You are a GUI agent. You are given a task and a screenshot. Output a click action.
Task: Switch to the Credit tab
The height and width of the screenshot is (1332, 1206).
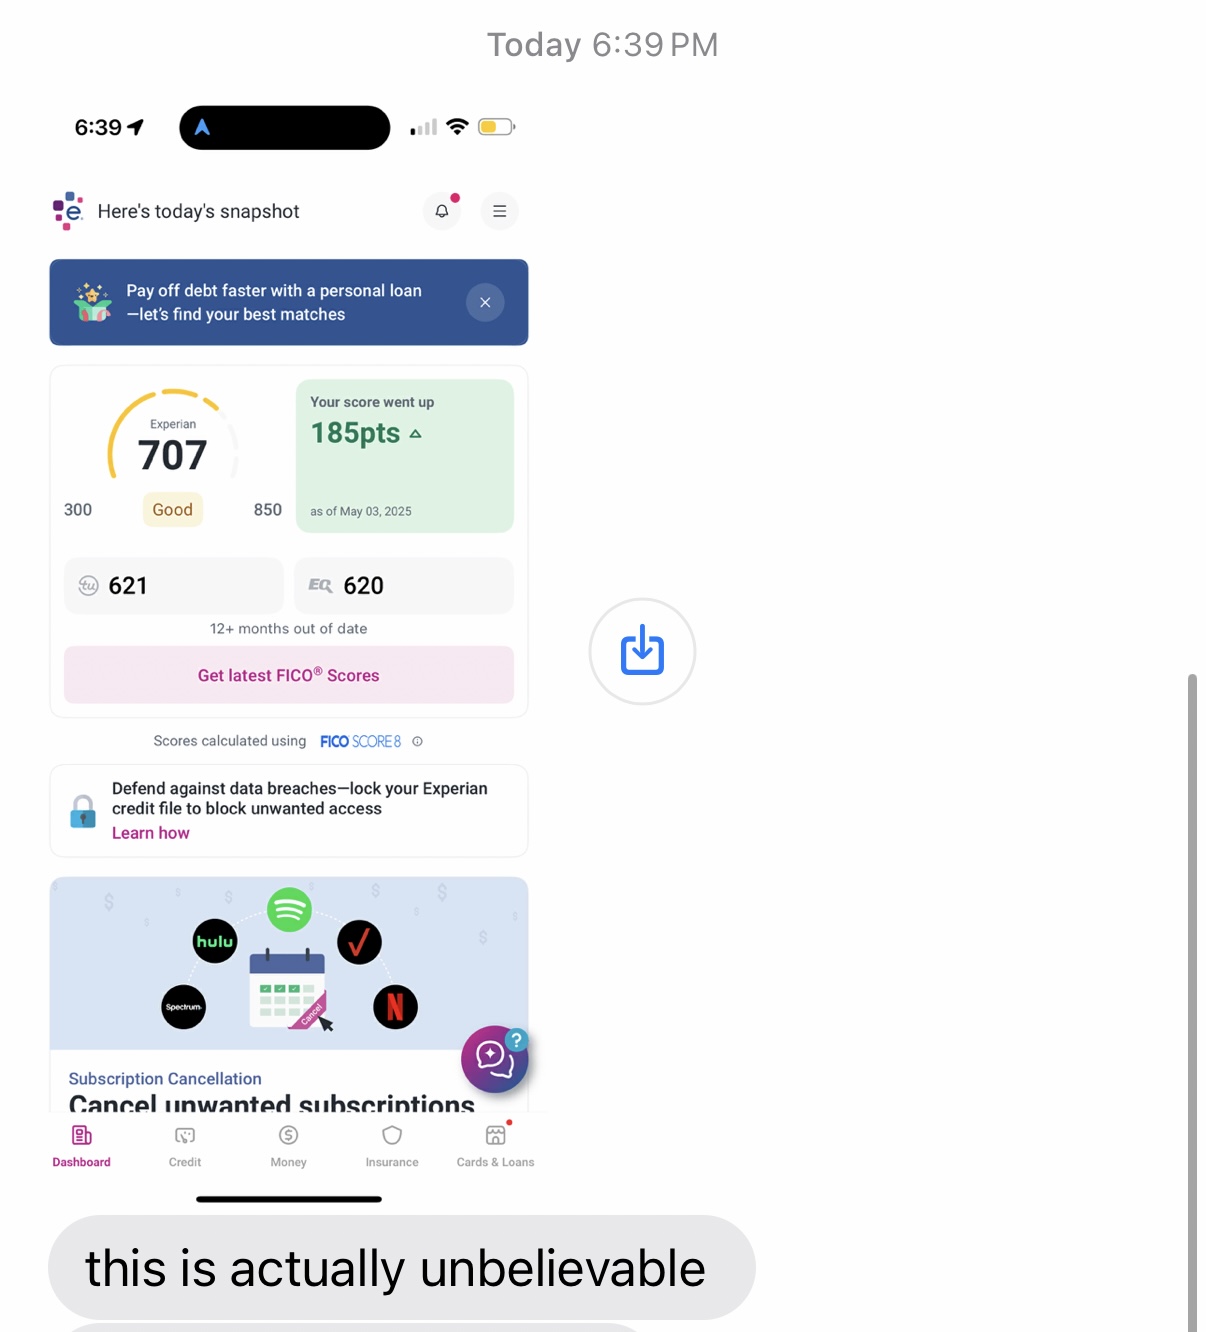click(x=185, y=1146)
